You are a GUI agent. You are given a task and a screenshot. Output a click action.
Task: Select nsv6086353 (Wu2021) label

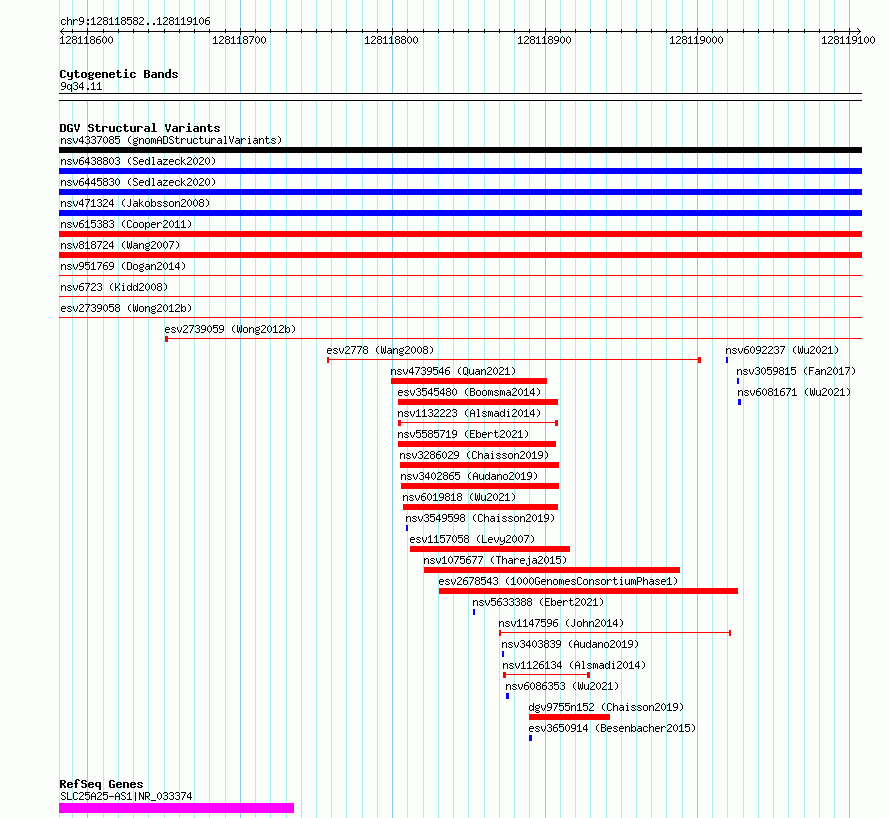click(x=562, y=686)
